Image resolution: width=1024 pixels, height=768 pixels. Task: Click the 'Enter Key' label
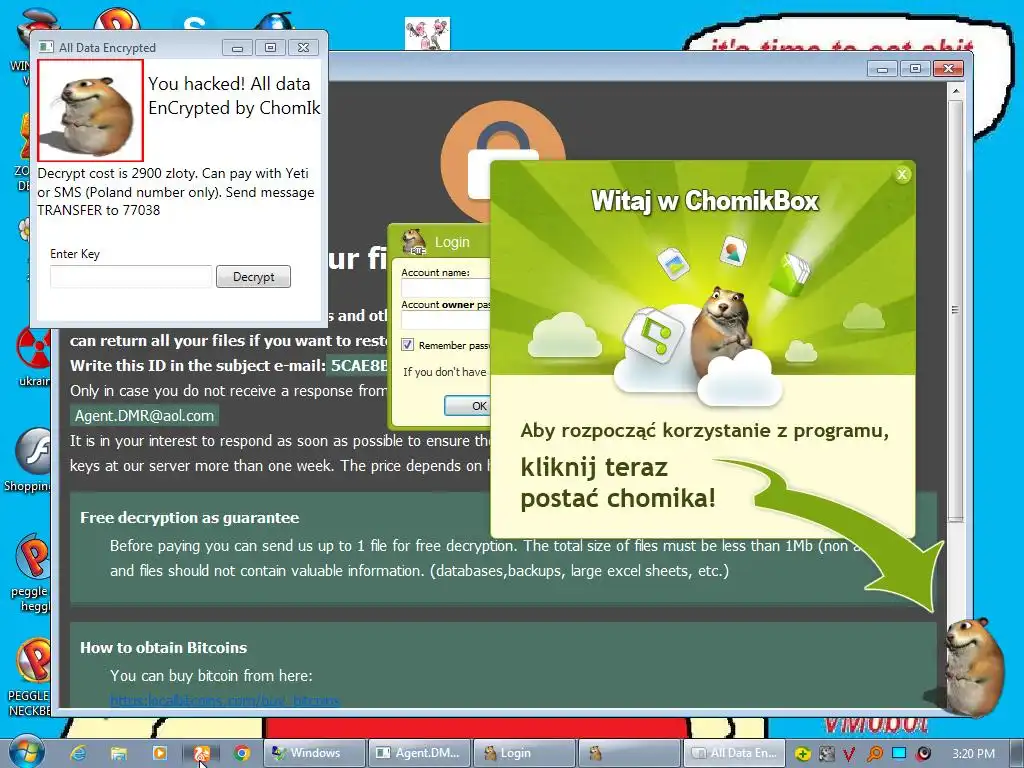pos(75,254)
